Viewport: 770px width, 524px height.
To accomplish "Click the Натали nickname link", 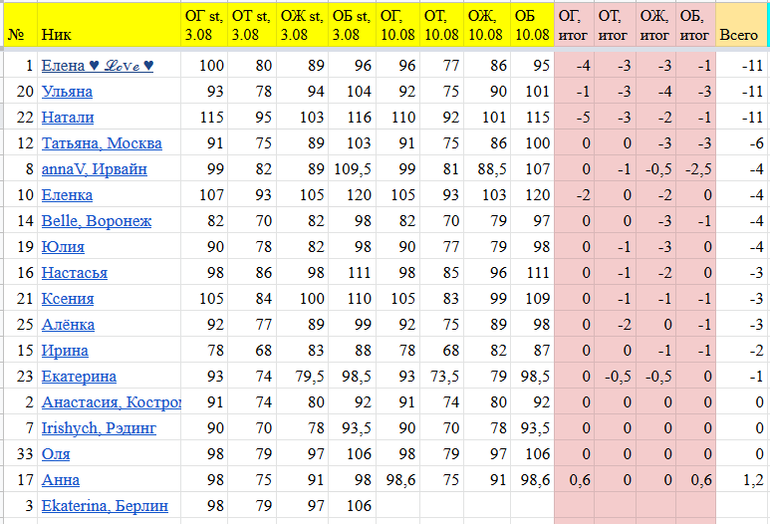I will [67, 118].
